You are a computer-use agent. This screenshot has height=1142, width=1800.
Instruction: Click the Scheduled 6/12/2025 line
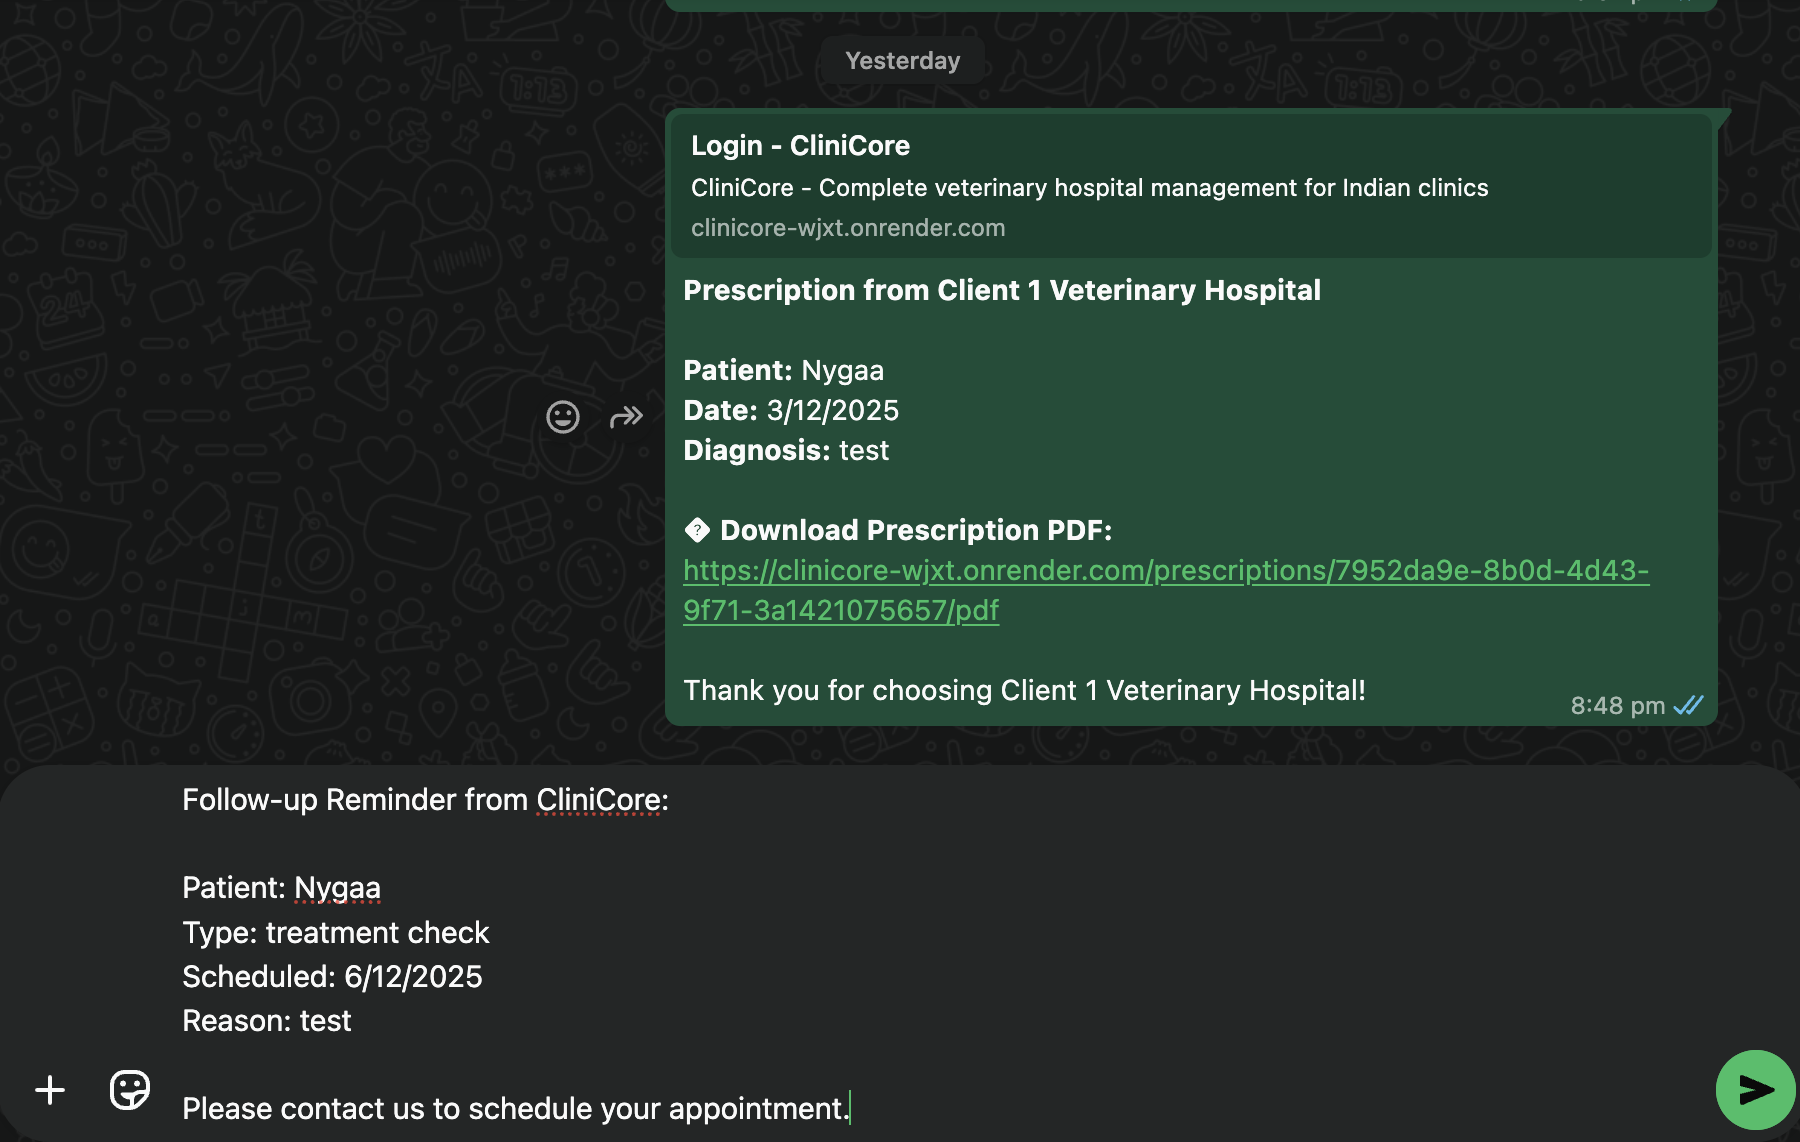pyautogui.click(x=331, y=977)
